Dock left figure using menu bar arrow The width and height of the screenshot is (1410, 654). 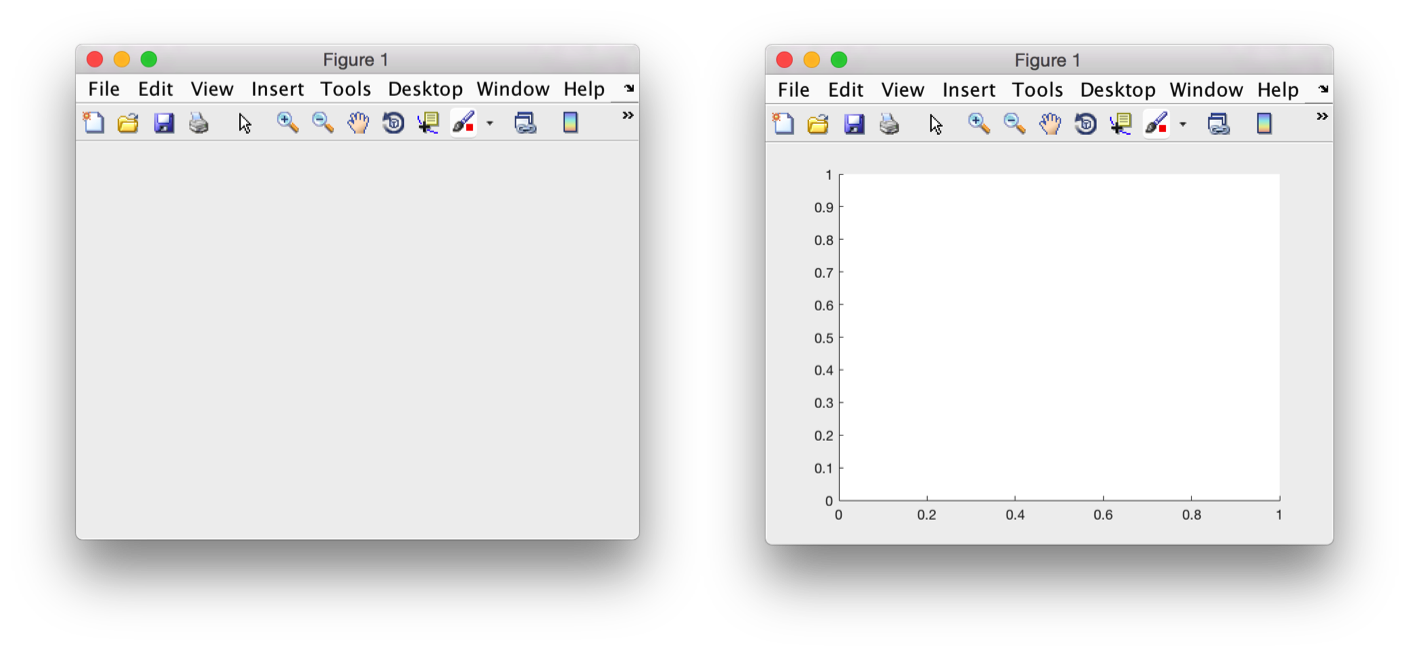click(629, 89)
